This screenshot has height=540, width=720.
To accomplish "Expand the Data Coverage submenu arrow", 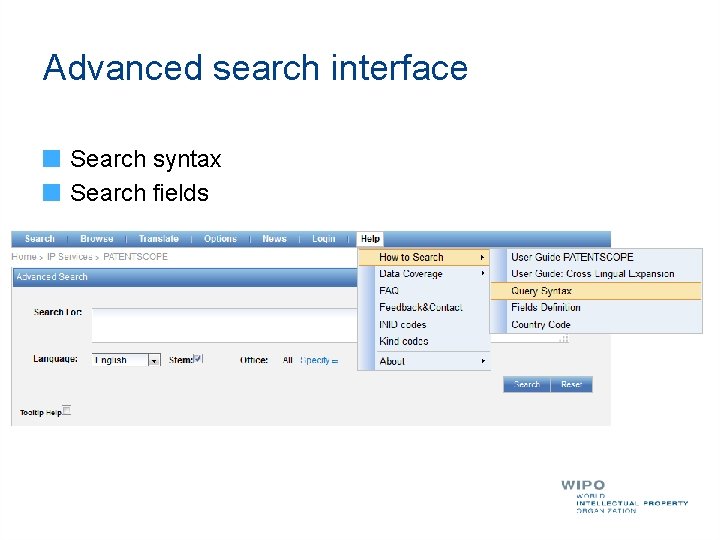I will 483,273.
